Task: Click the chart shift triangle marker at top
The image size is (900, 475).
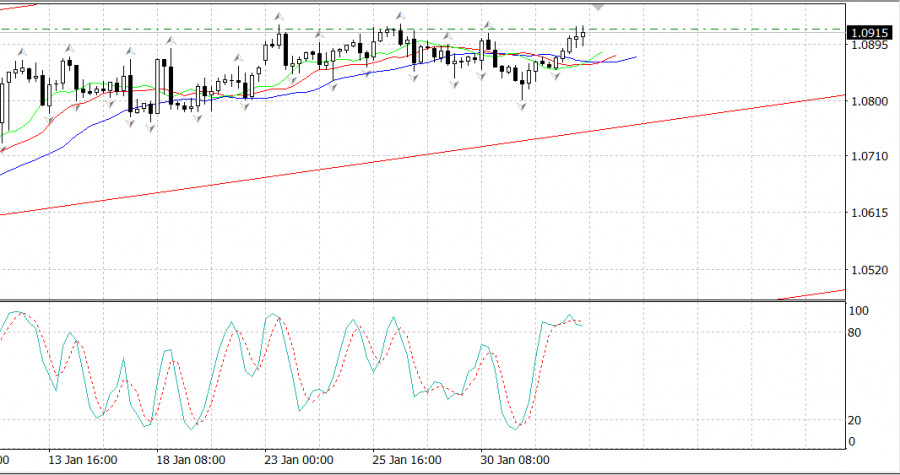Action: 599,7
